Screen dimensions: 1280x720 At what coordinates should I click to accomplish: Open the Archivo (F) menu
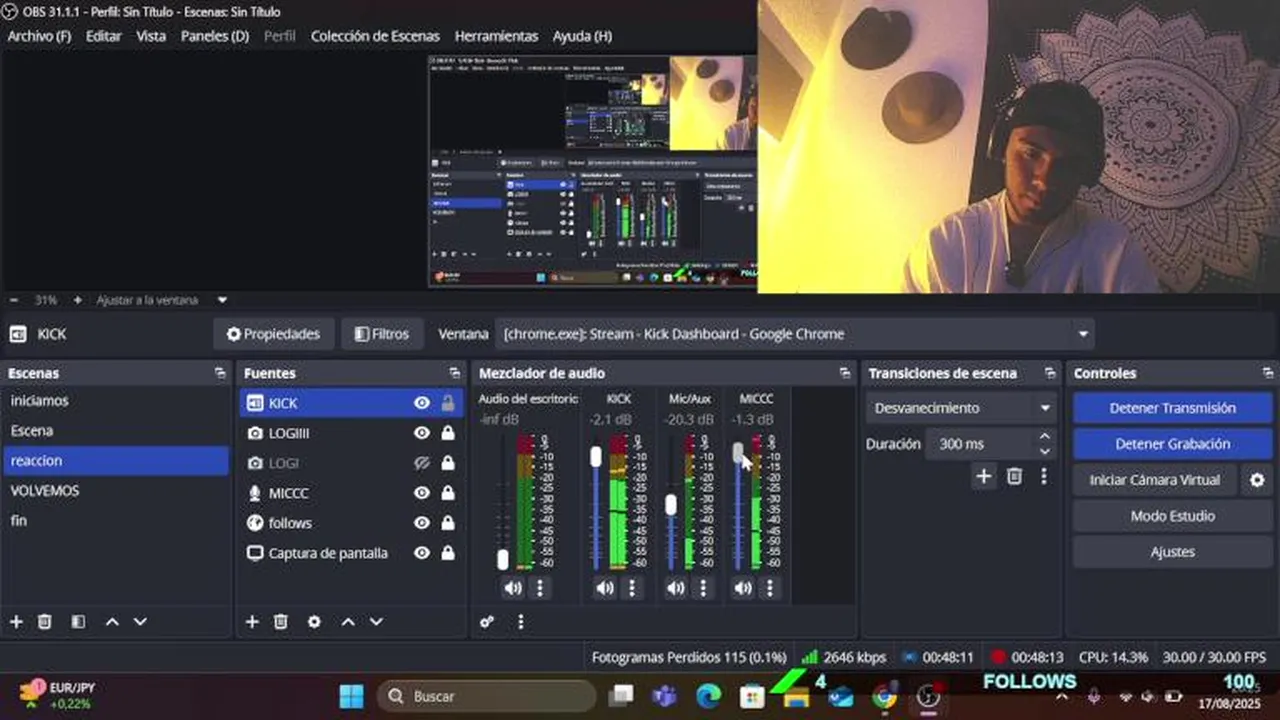point(40,36)
